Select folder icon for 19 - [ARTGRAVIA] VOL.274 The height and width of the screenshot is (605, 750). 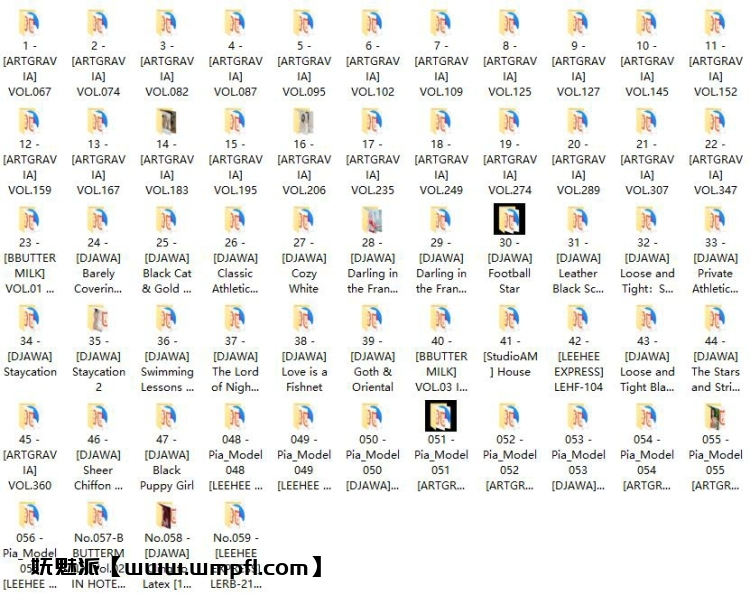(509, 121)
